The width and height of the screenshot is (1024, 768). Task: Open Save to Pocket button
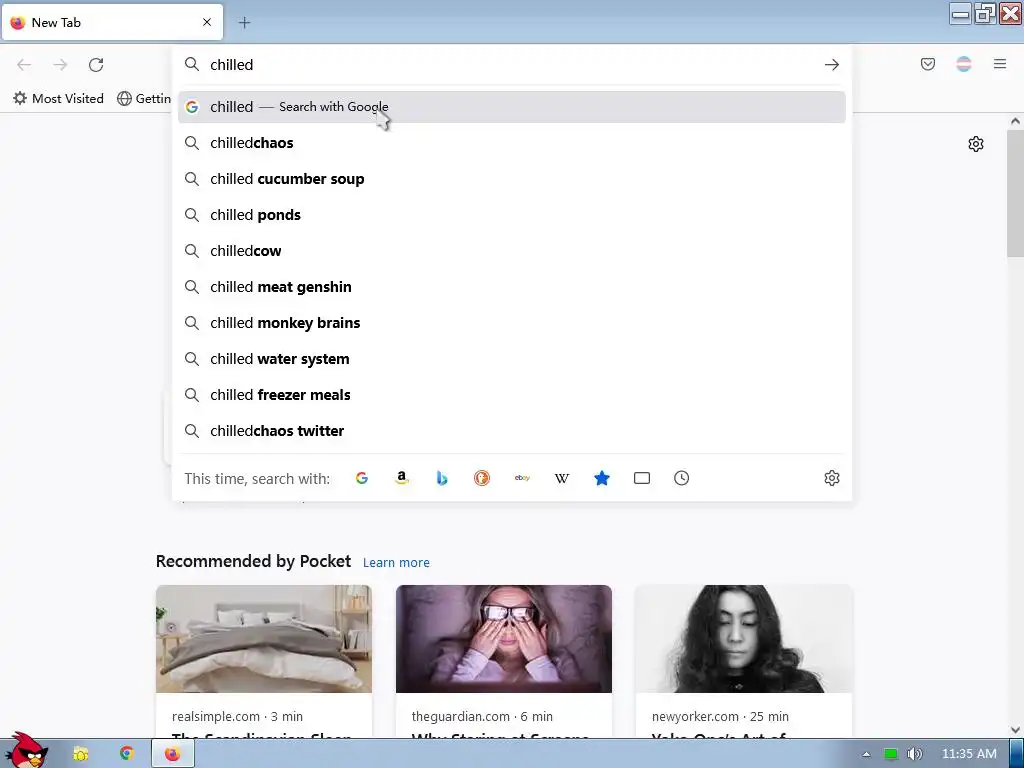[x=928, y=64]
